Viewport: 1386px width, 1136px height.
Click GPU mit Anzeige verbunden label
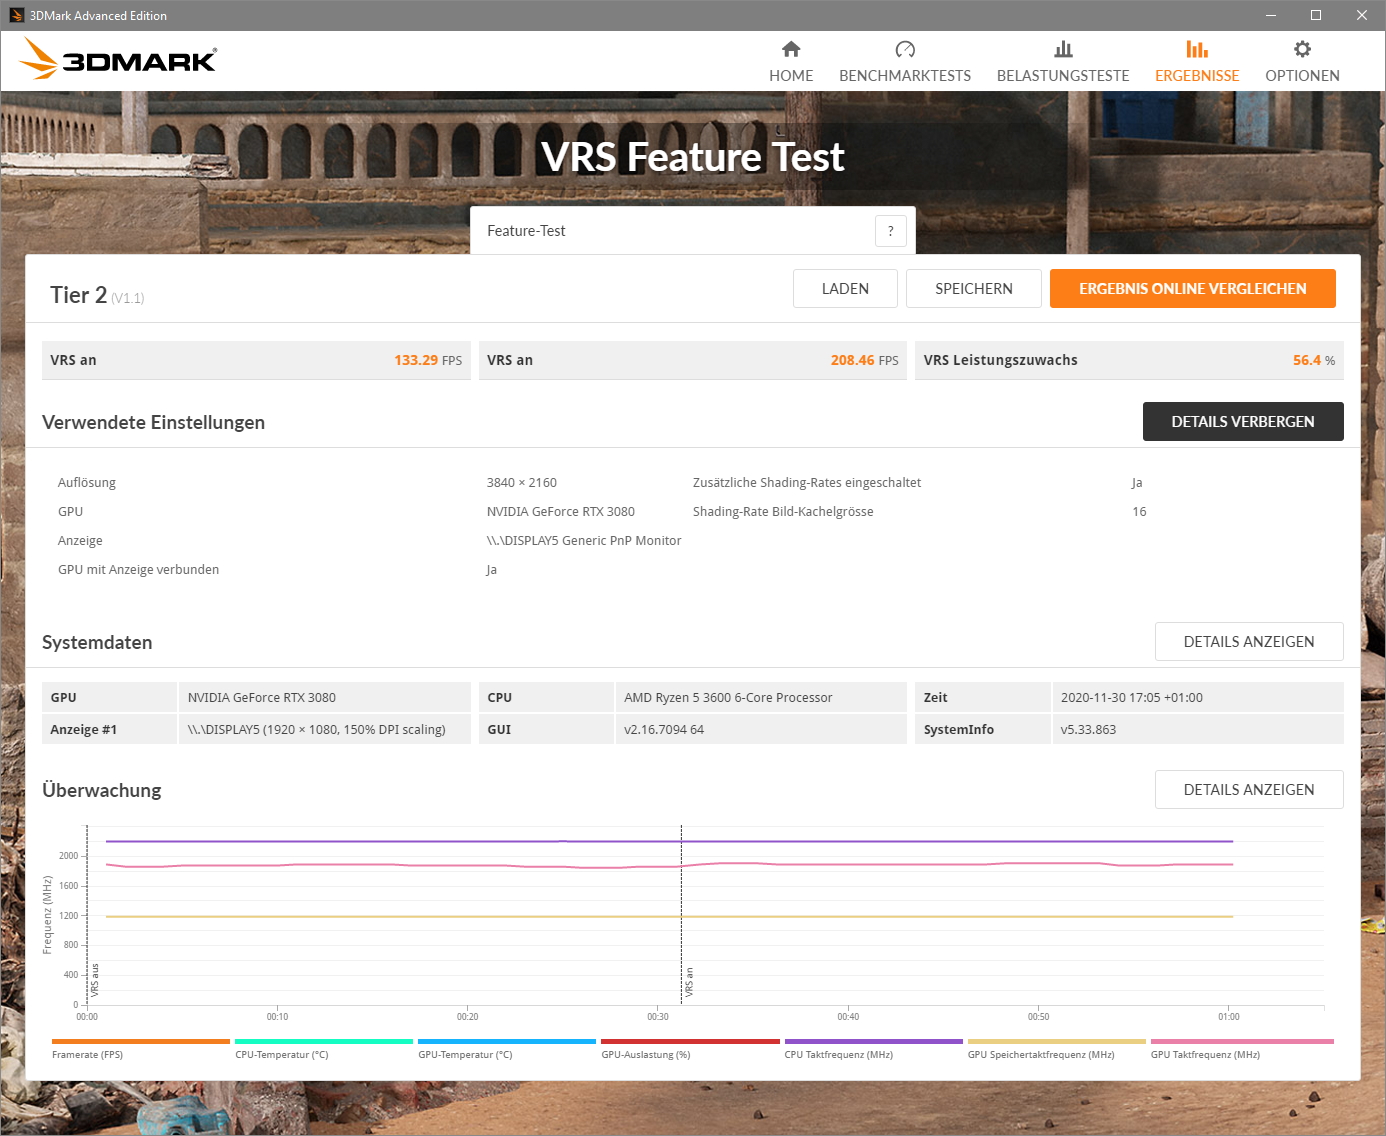pyautogui.click(x=138, y=569)
